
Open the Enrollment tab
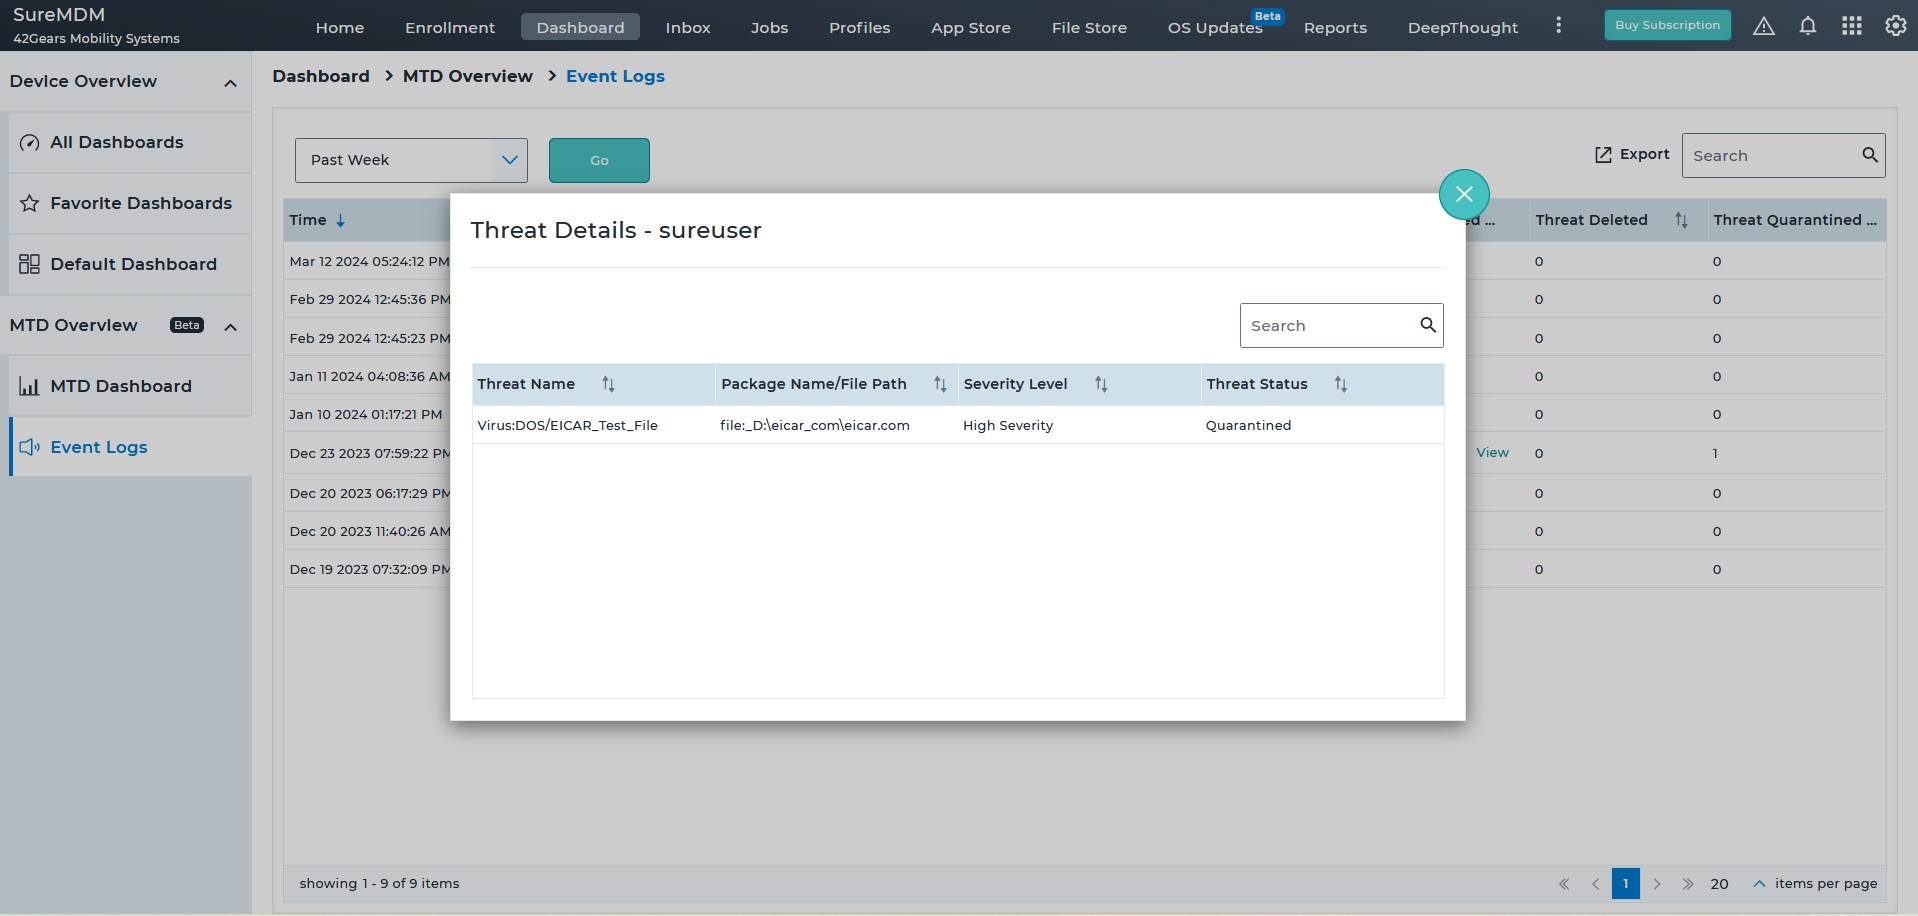pyautogui.click(x=450, y=27)
